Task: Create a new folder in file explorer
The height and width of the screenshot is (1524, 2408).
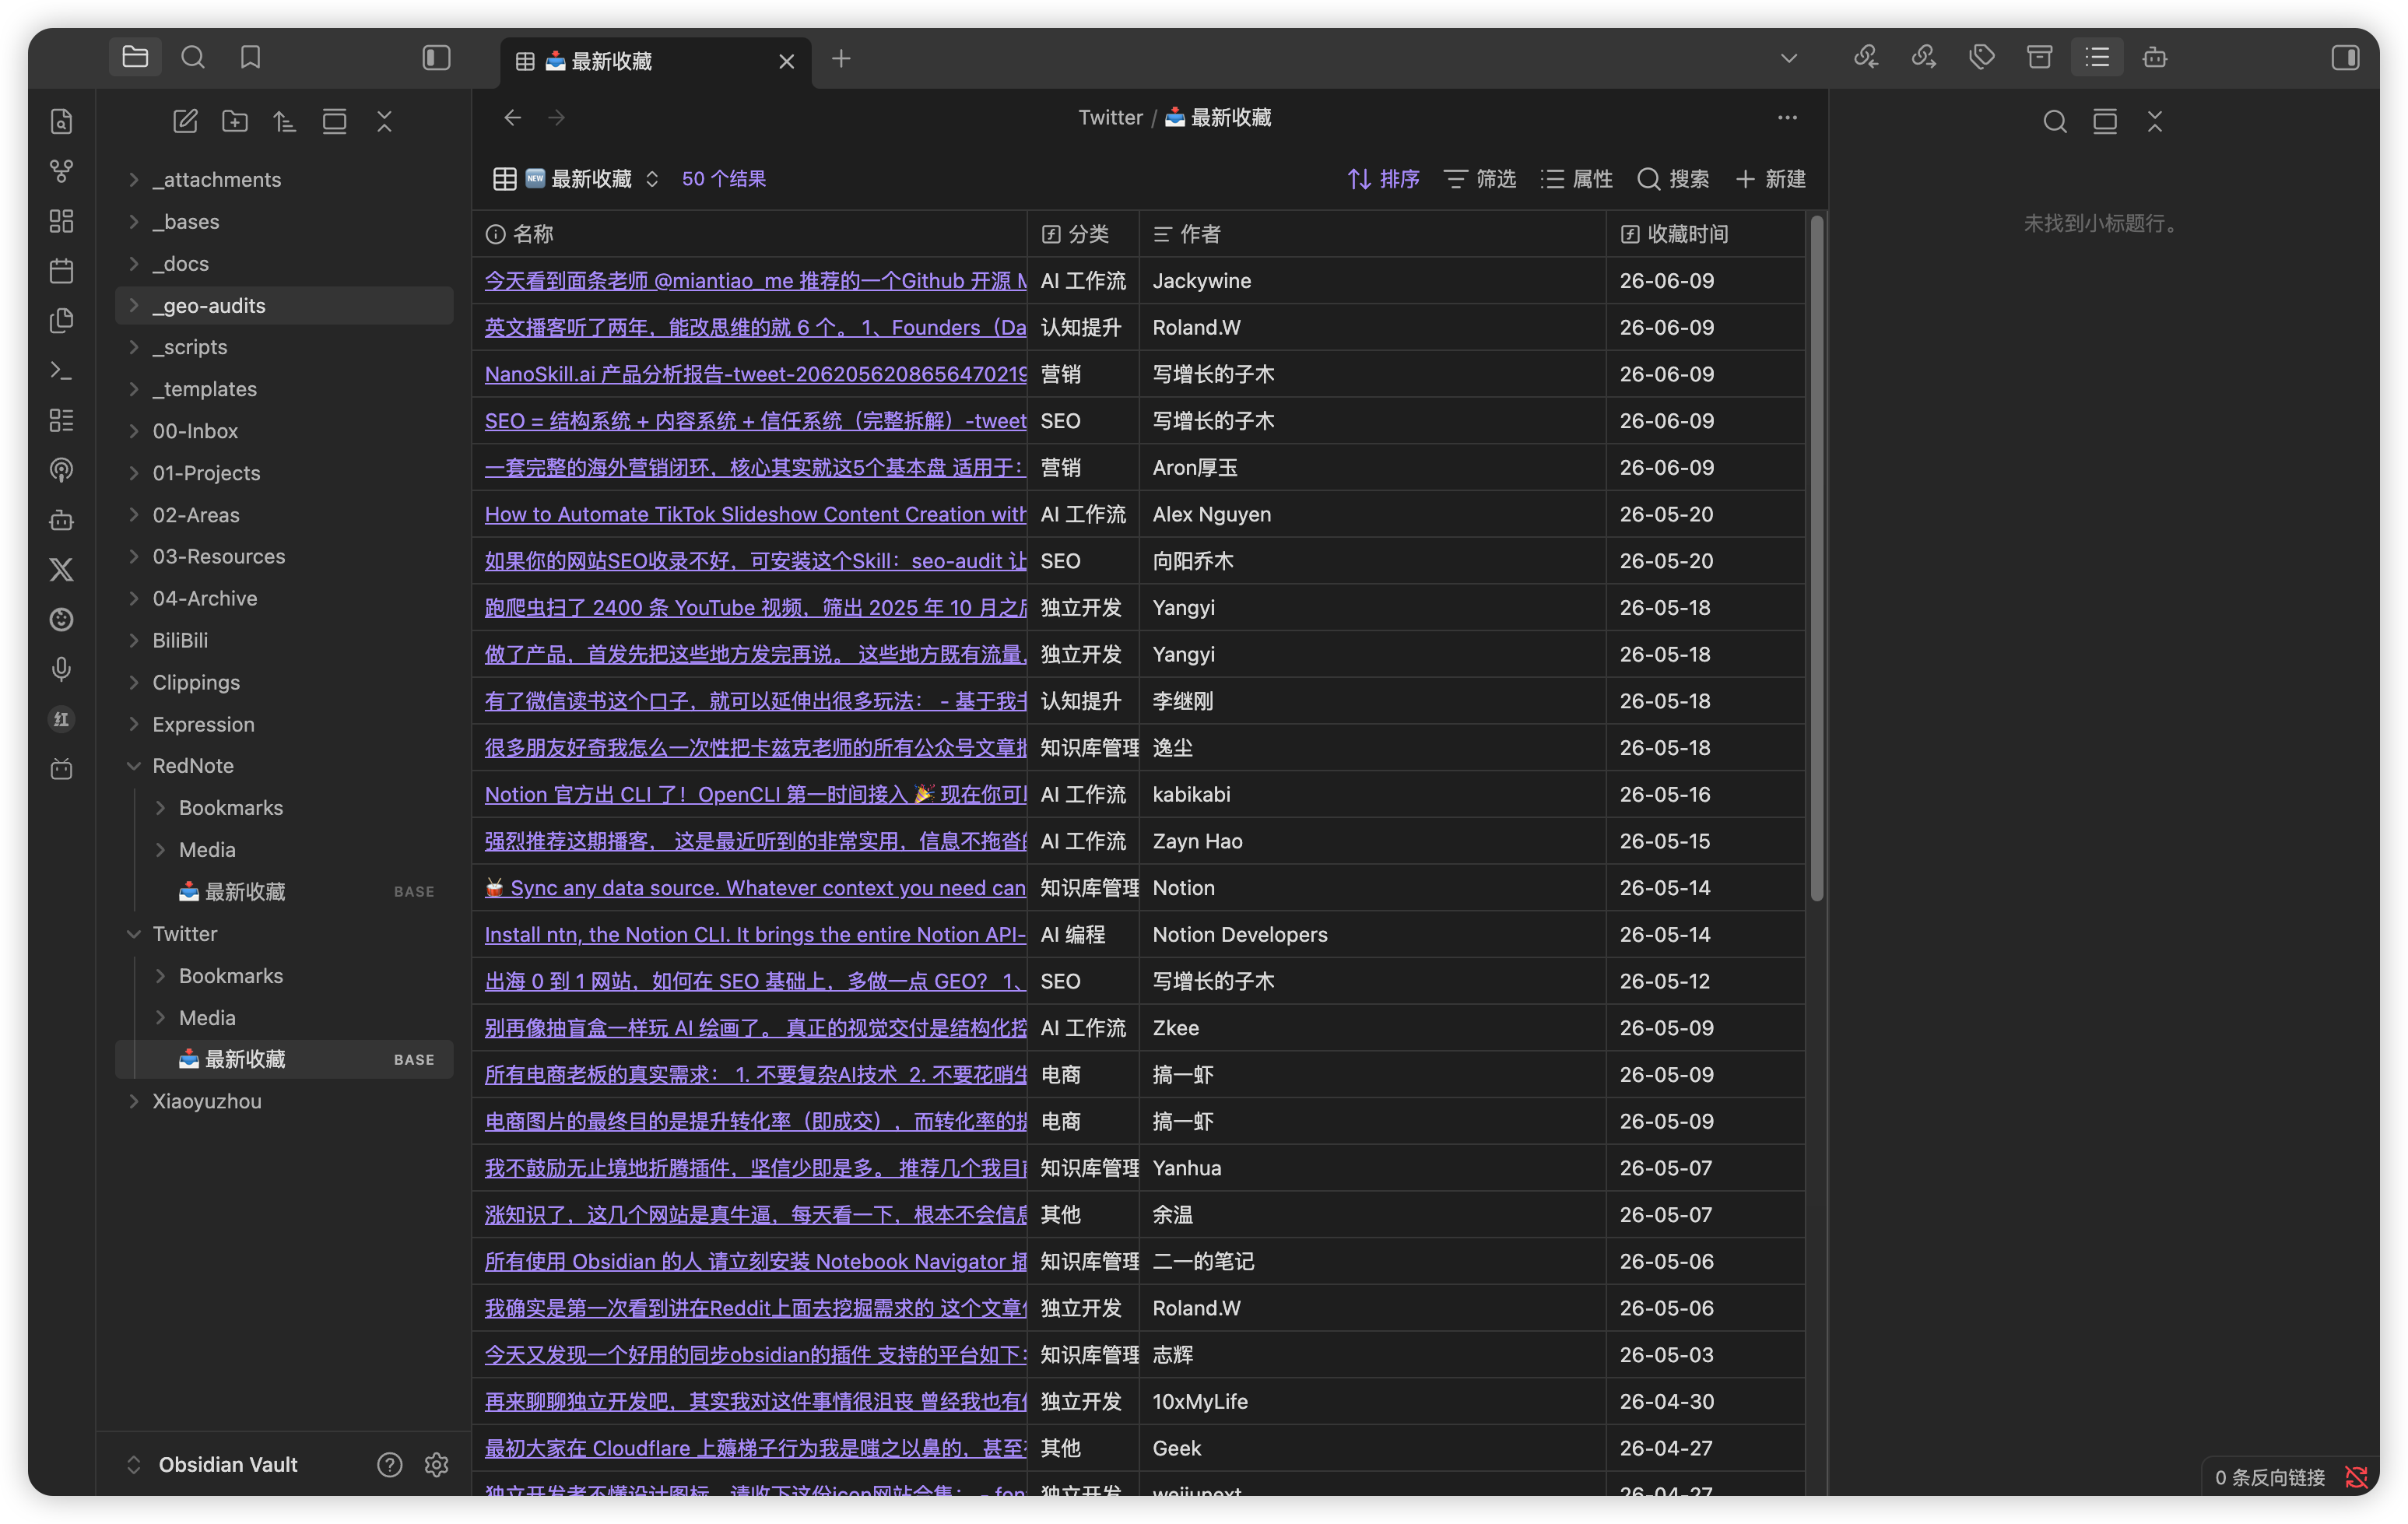Action: 235,121
